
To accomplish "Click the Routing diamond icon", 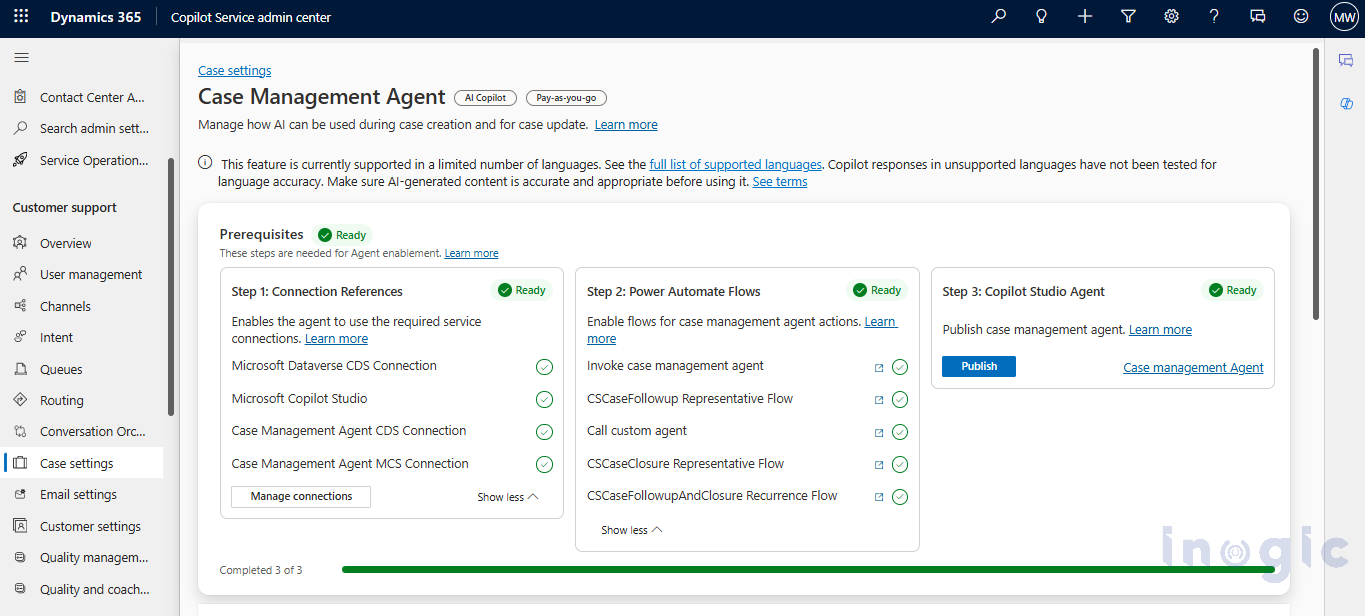I will point(20,400).
